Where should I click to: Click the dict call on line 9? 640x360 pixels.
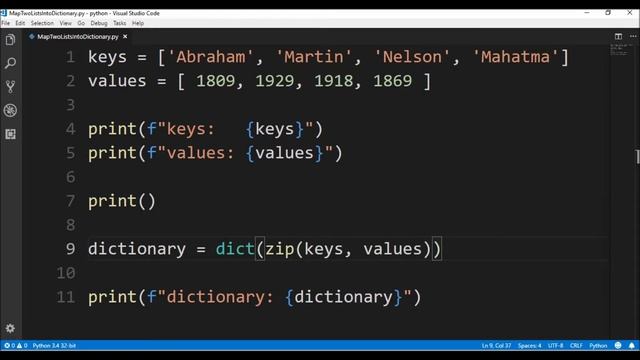[x=235, y=249]
